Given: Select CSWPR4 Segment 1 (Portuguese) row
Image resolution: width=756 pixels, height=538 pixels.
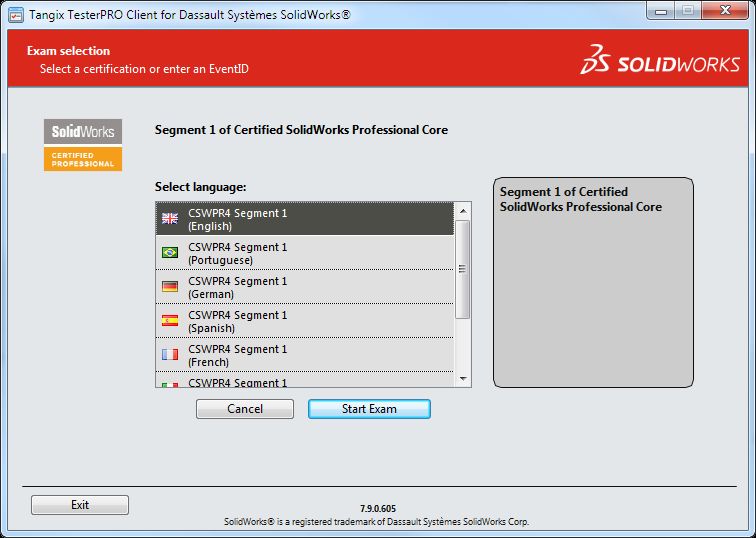Looking at the screenshot, I should coord(304,253).
